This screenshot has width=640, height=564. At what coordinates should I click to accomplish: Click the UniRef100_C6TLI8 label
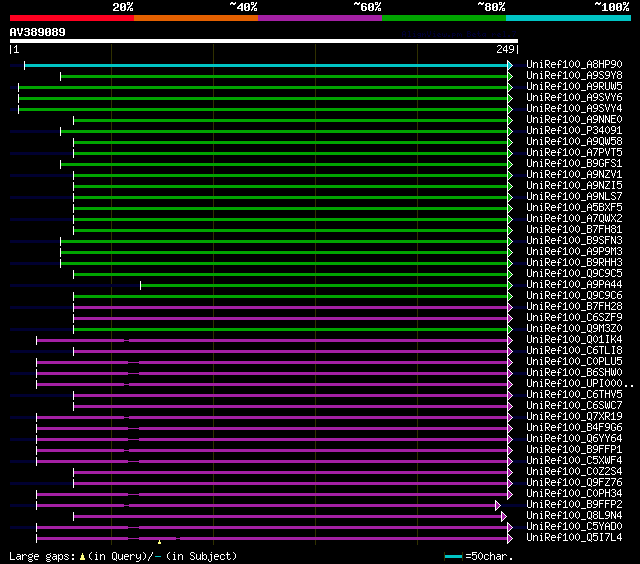574,351
